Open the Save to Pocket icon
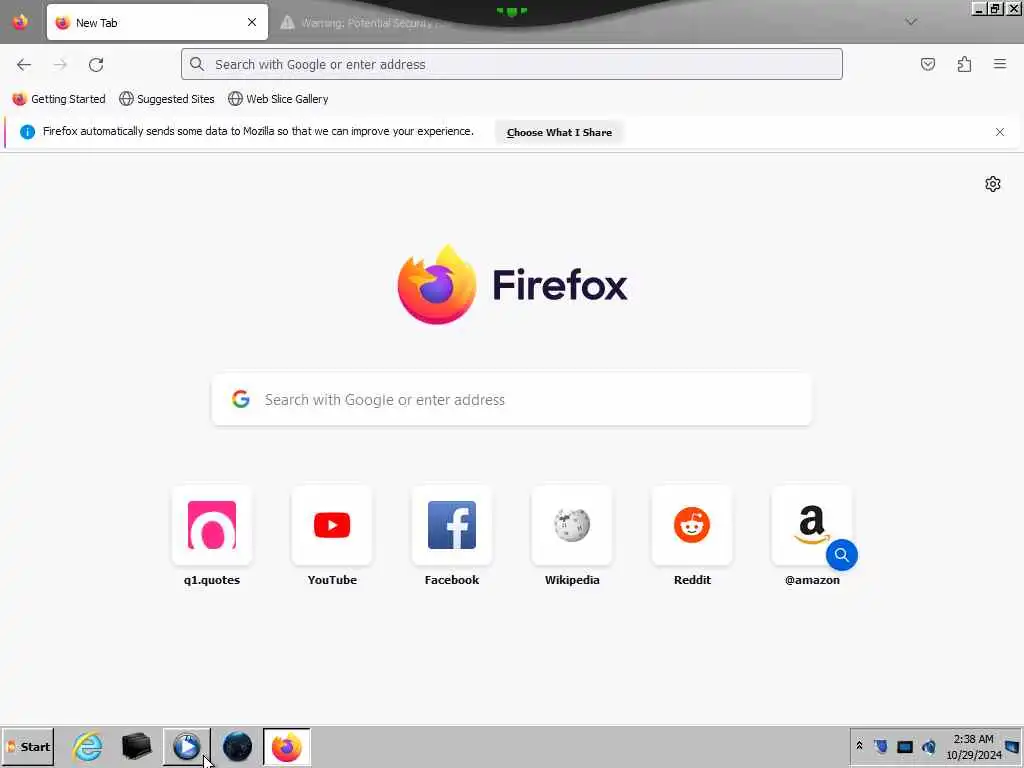This screenshot has height=768, width=1024. coord(927,64)
